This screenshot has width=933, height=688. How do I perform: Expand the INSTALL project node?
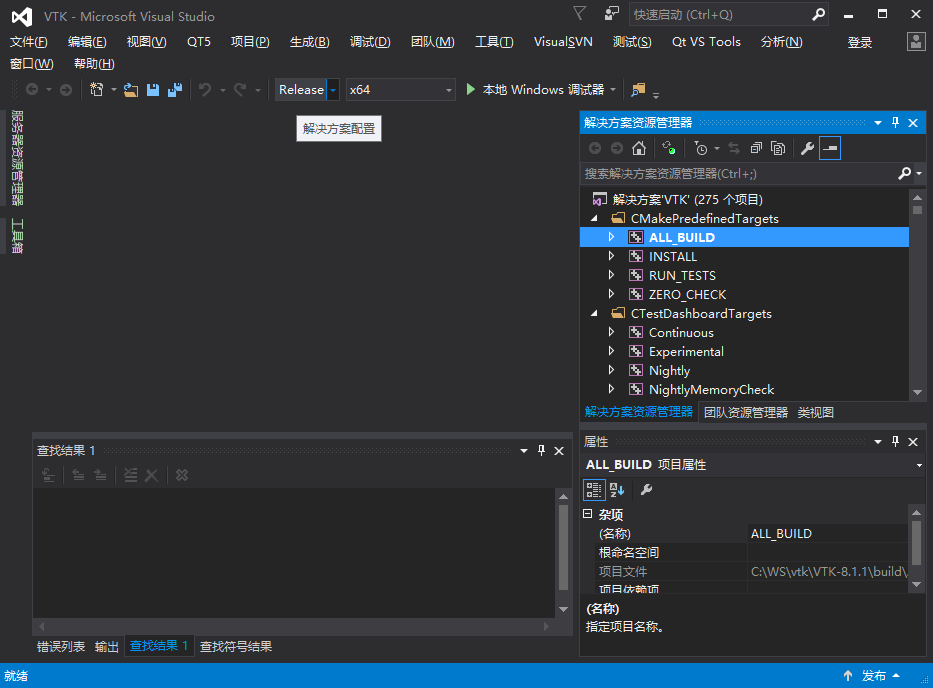coord(611,257)
